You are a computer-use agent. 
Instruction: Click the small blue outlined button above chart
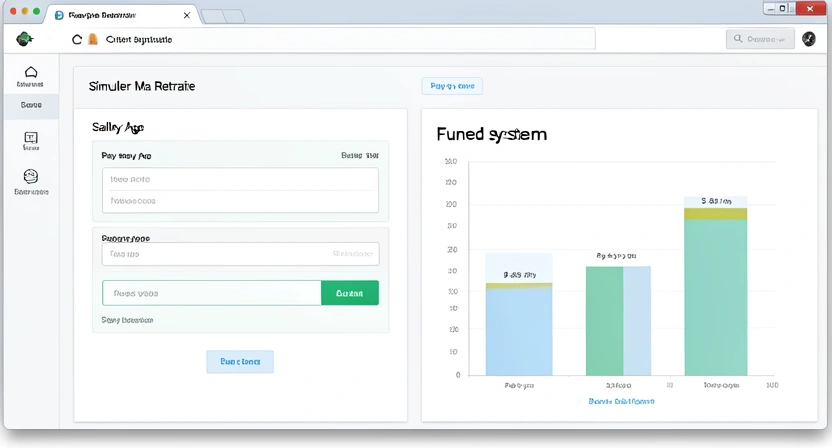(x=452, y=86)
